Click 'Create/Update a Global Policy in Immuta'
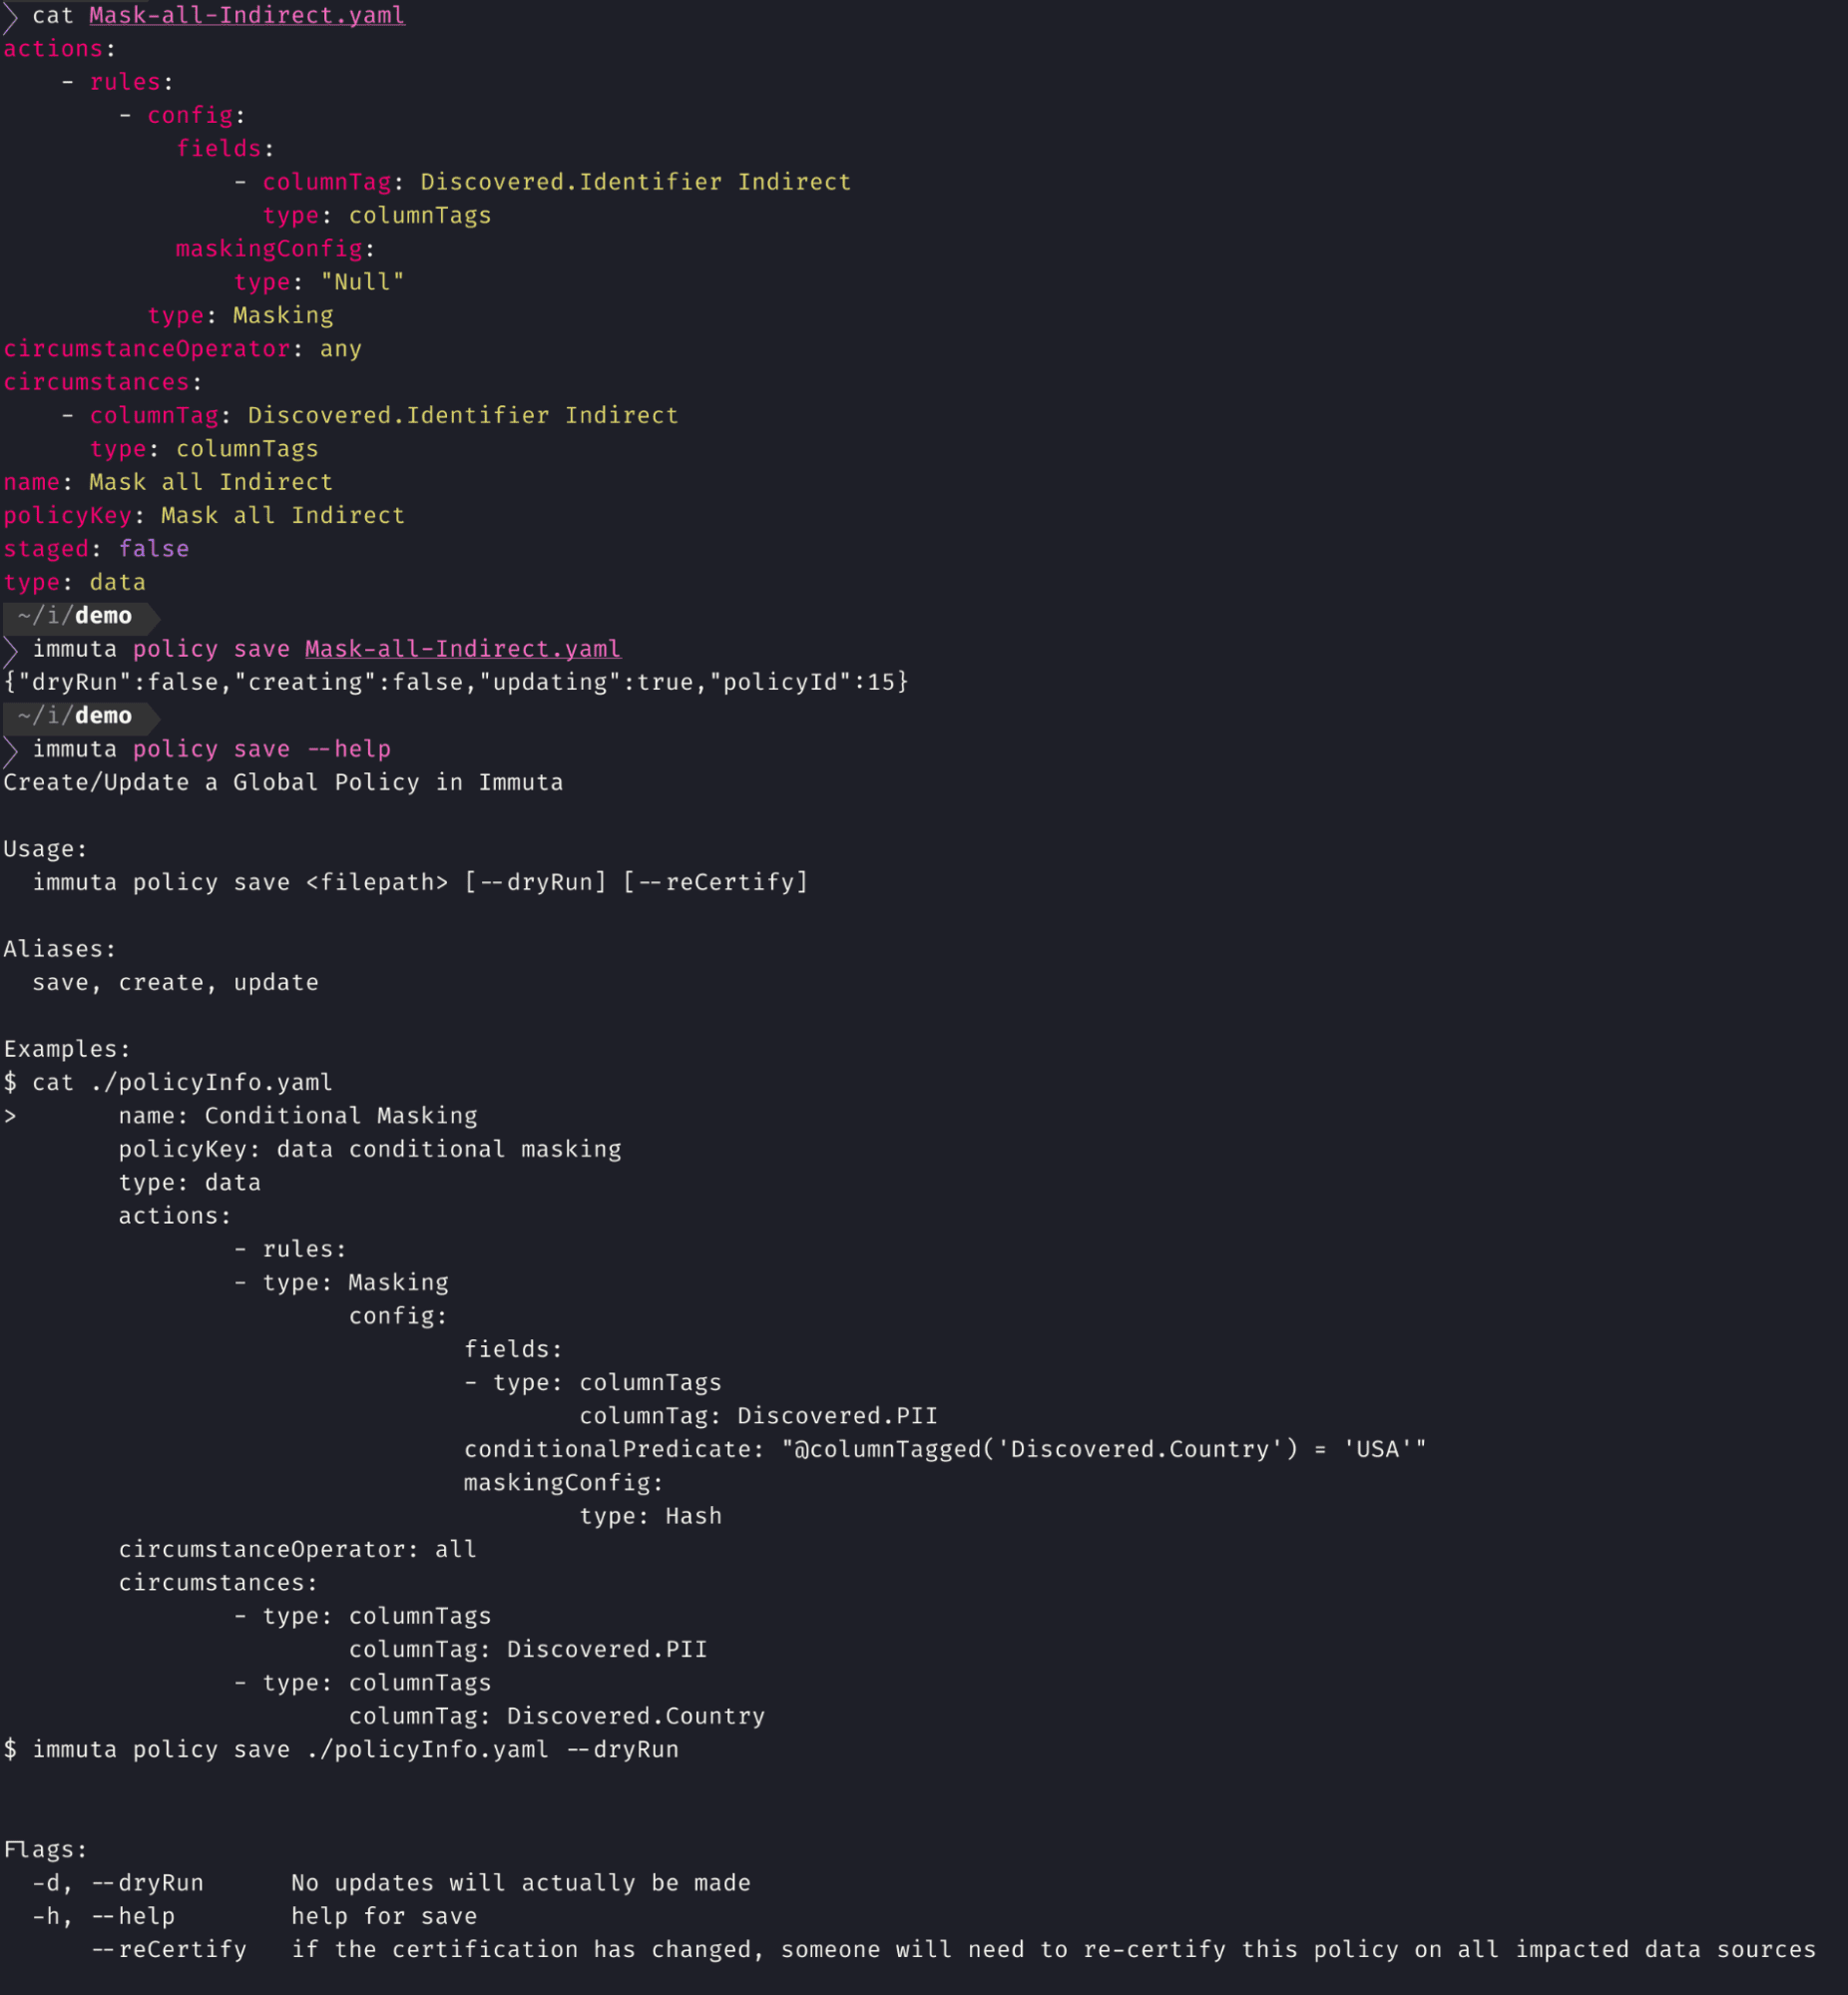 283,782
